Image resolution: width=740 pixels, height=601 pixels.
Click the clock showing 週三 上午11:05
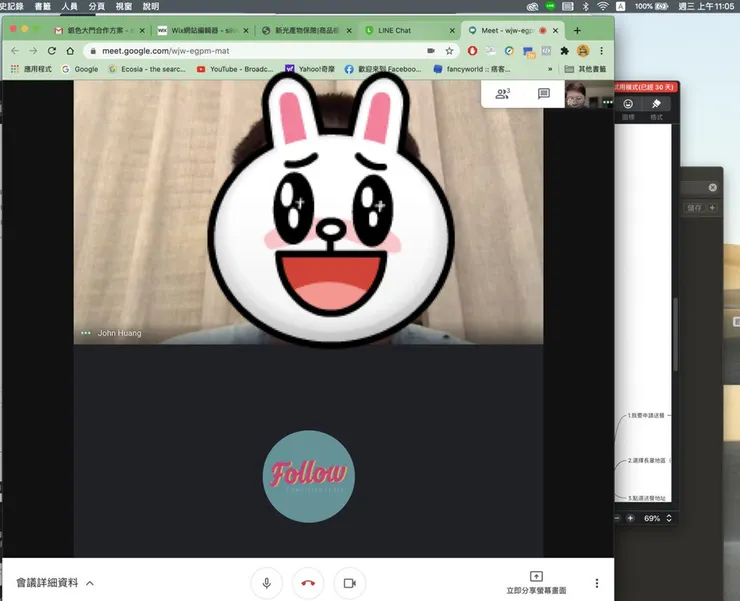coord(706,6)
